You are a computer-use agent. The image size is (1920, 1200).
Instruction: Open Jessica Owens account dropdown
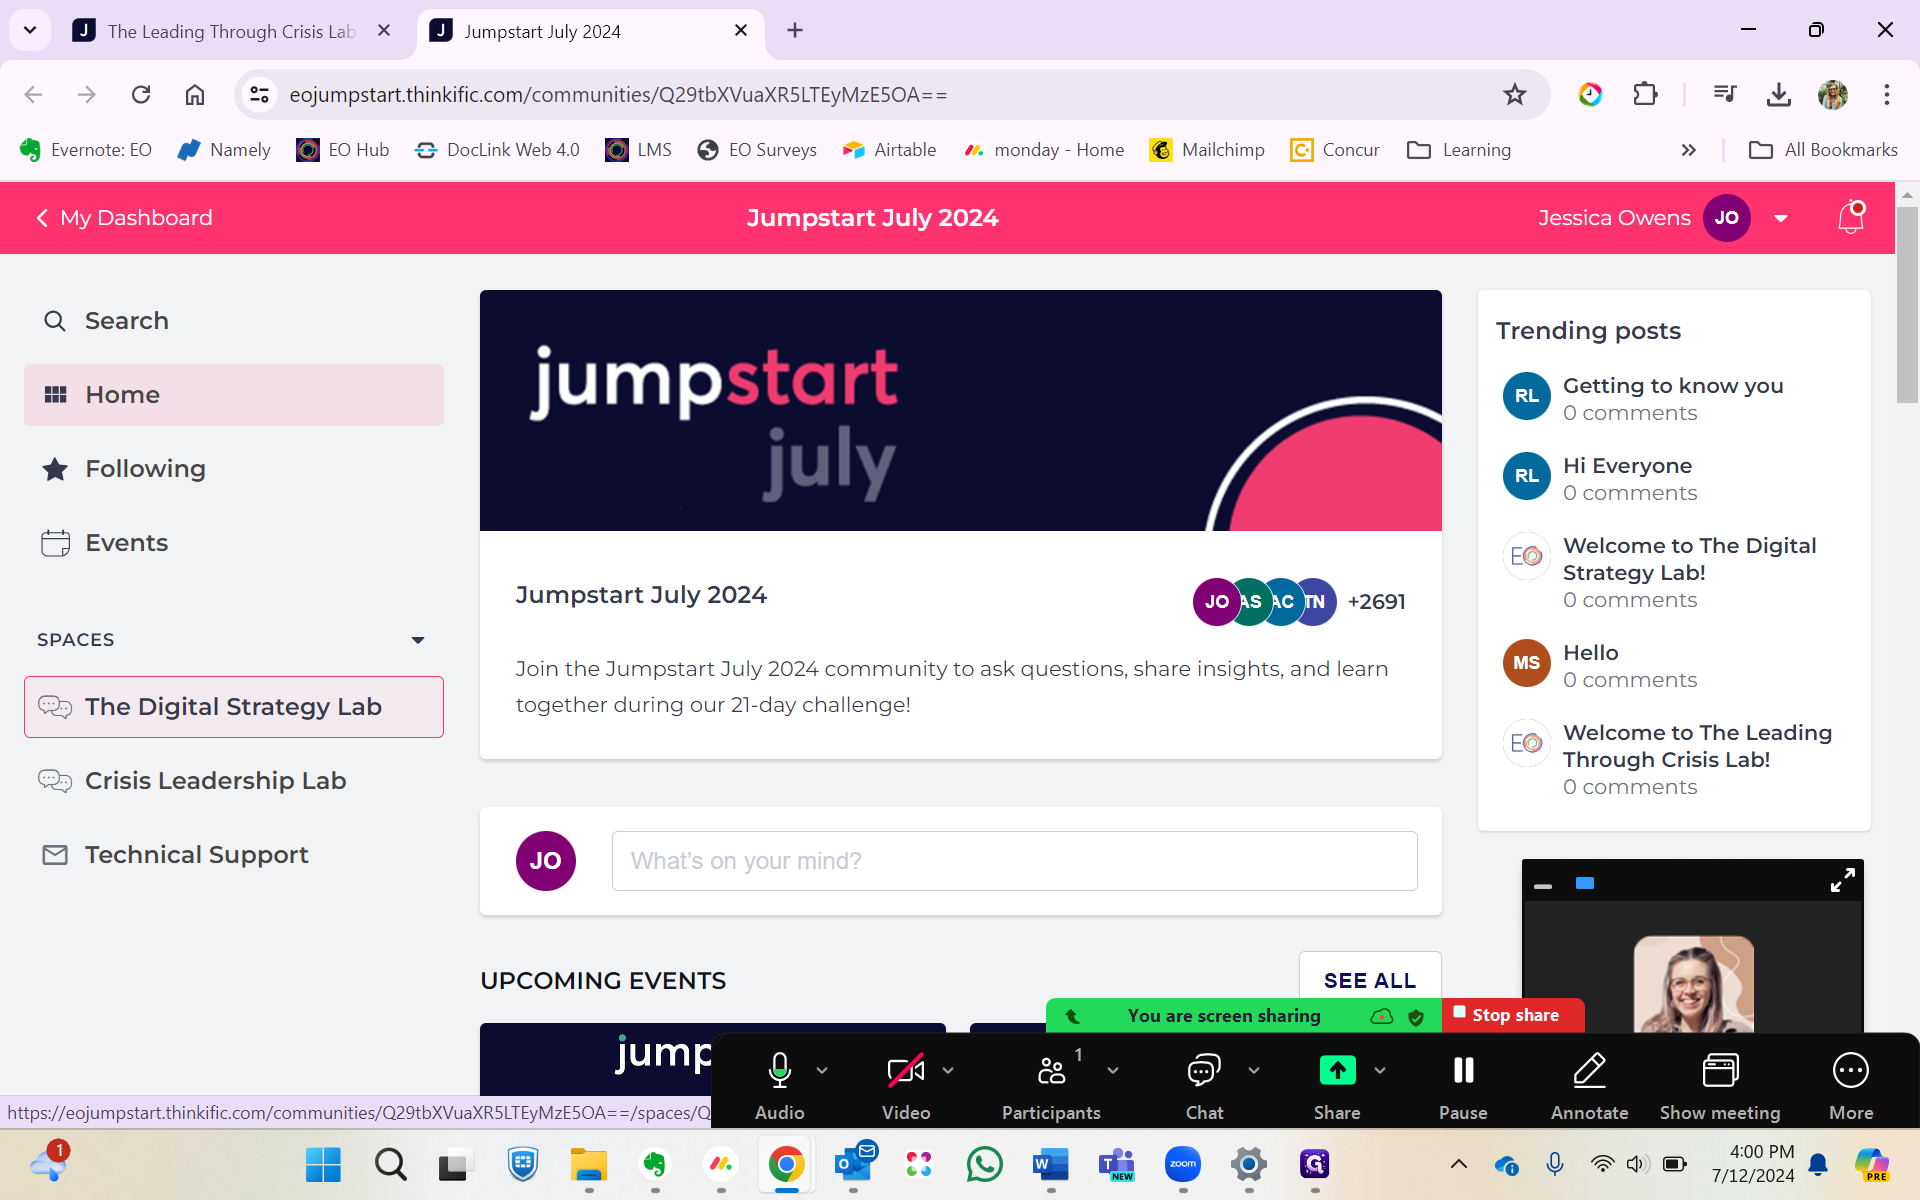(x=1781, y=218)
